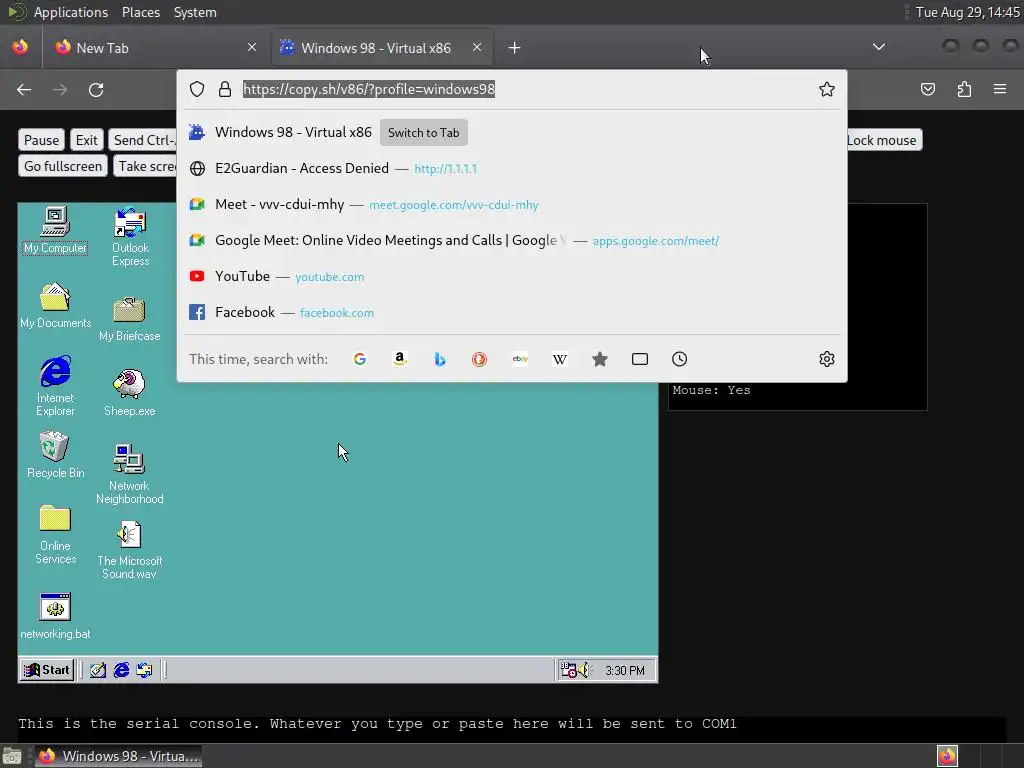Switch to Windows 98 - Virtual x86 tab
Image resolution: width=1024 pixels, height=768 pixels.
tap(383, 48)
